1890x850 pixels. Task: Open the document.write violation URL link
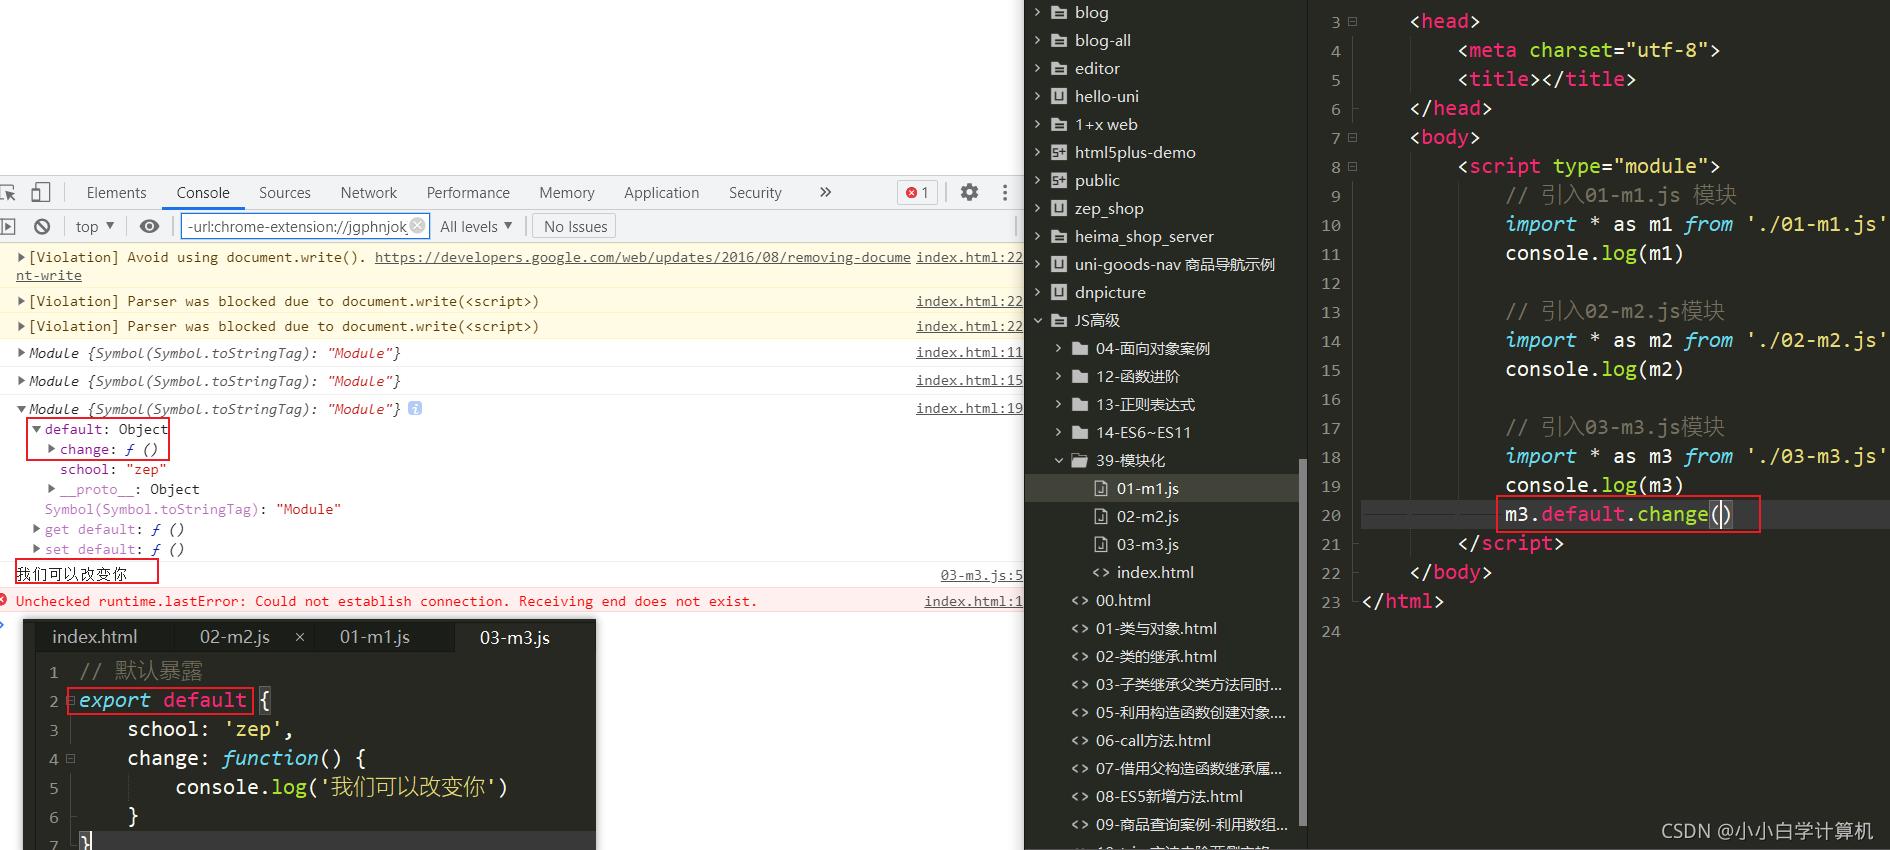coord(642,257)
